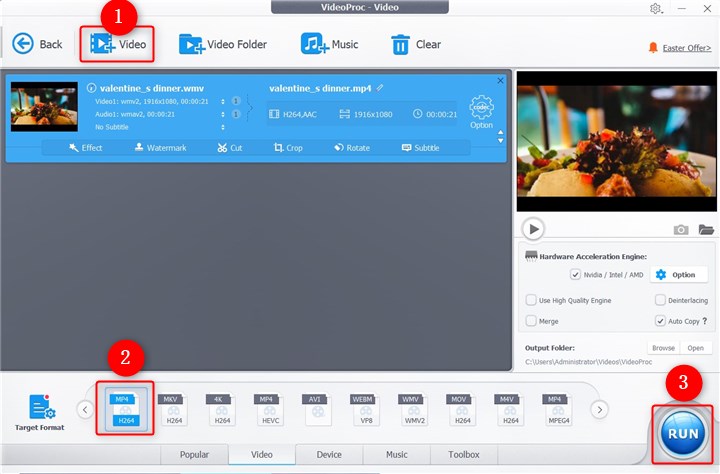Import a Video Folder
This screenshot has height=474, width=720.
[x=223, y=44]
